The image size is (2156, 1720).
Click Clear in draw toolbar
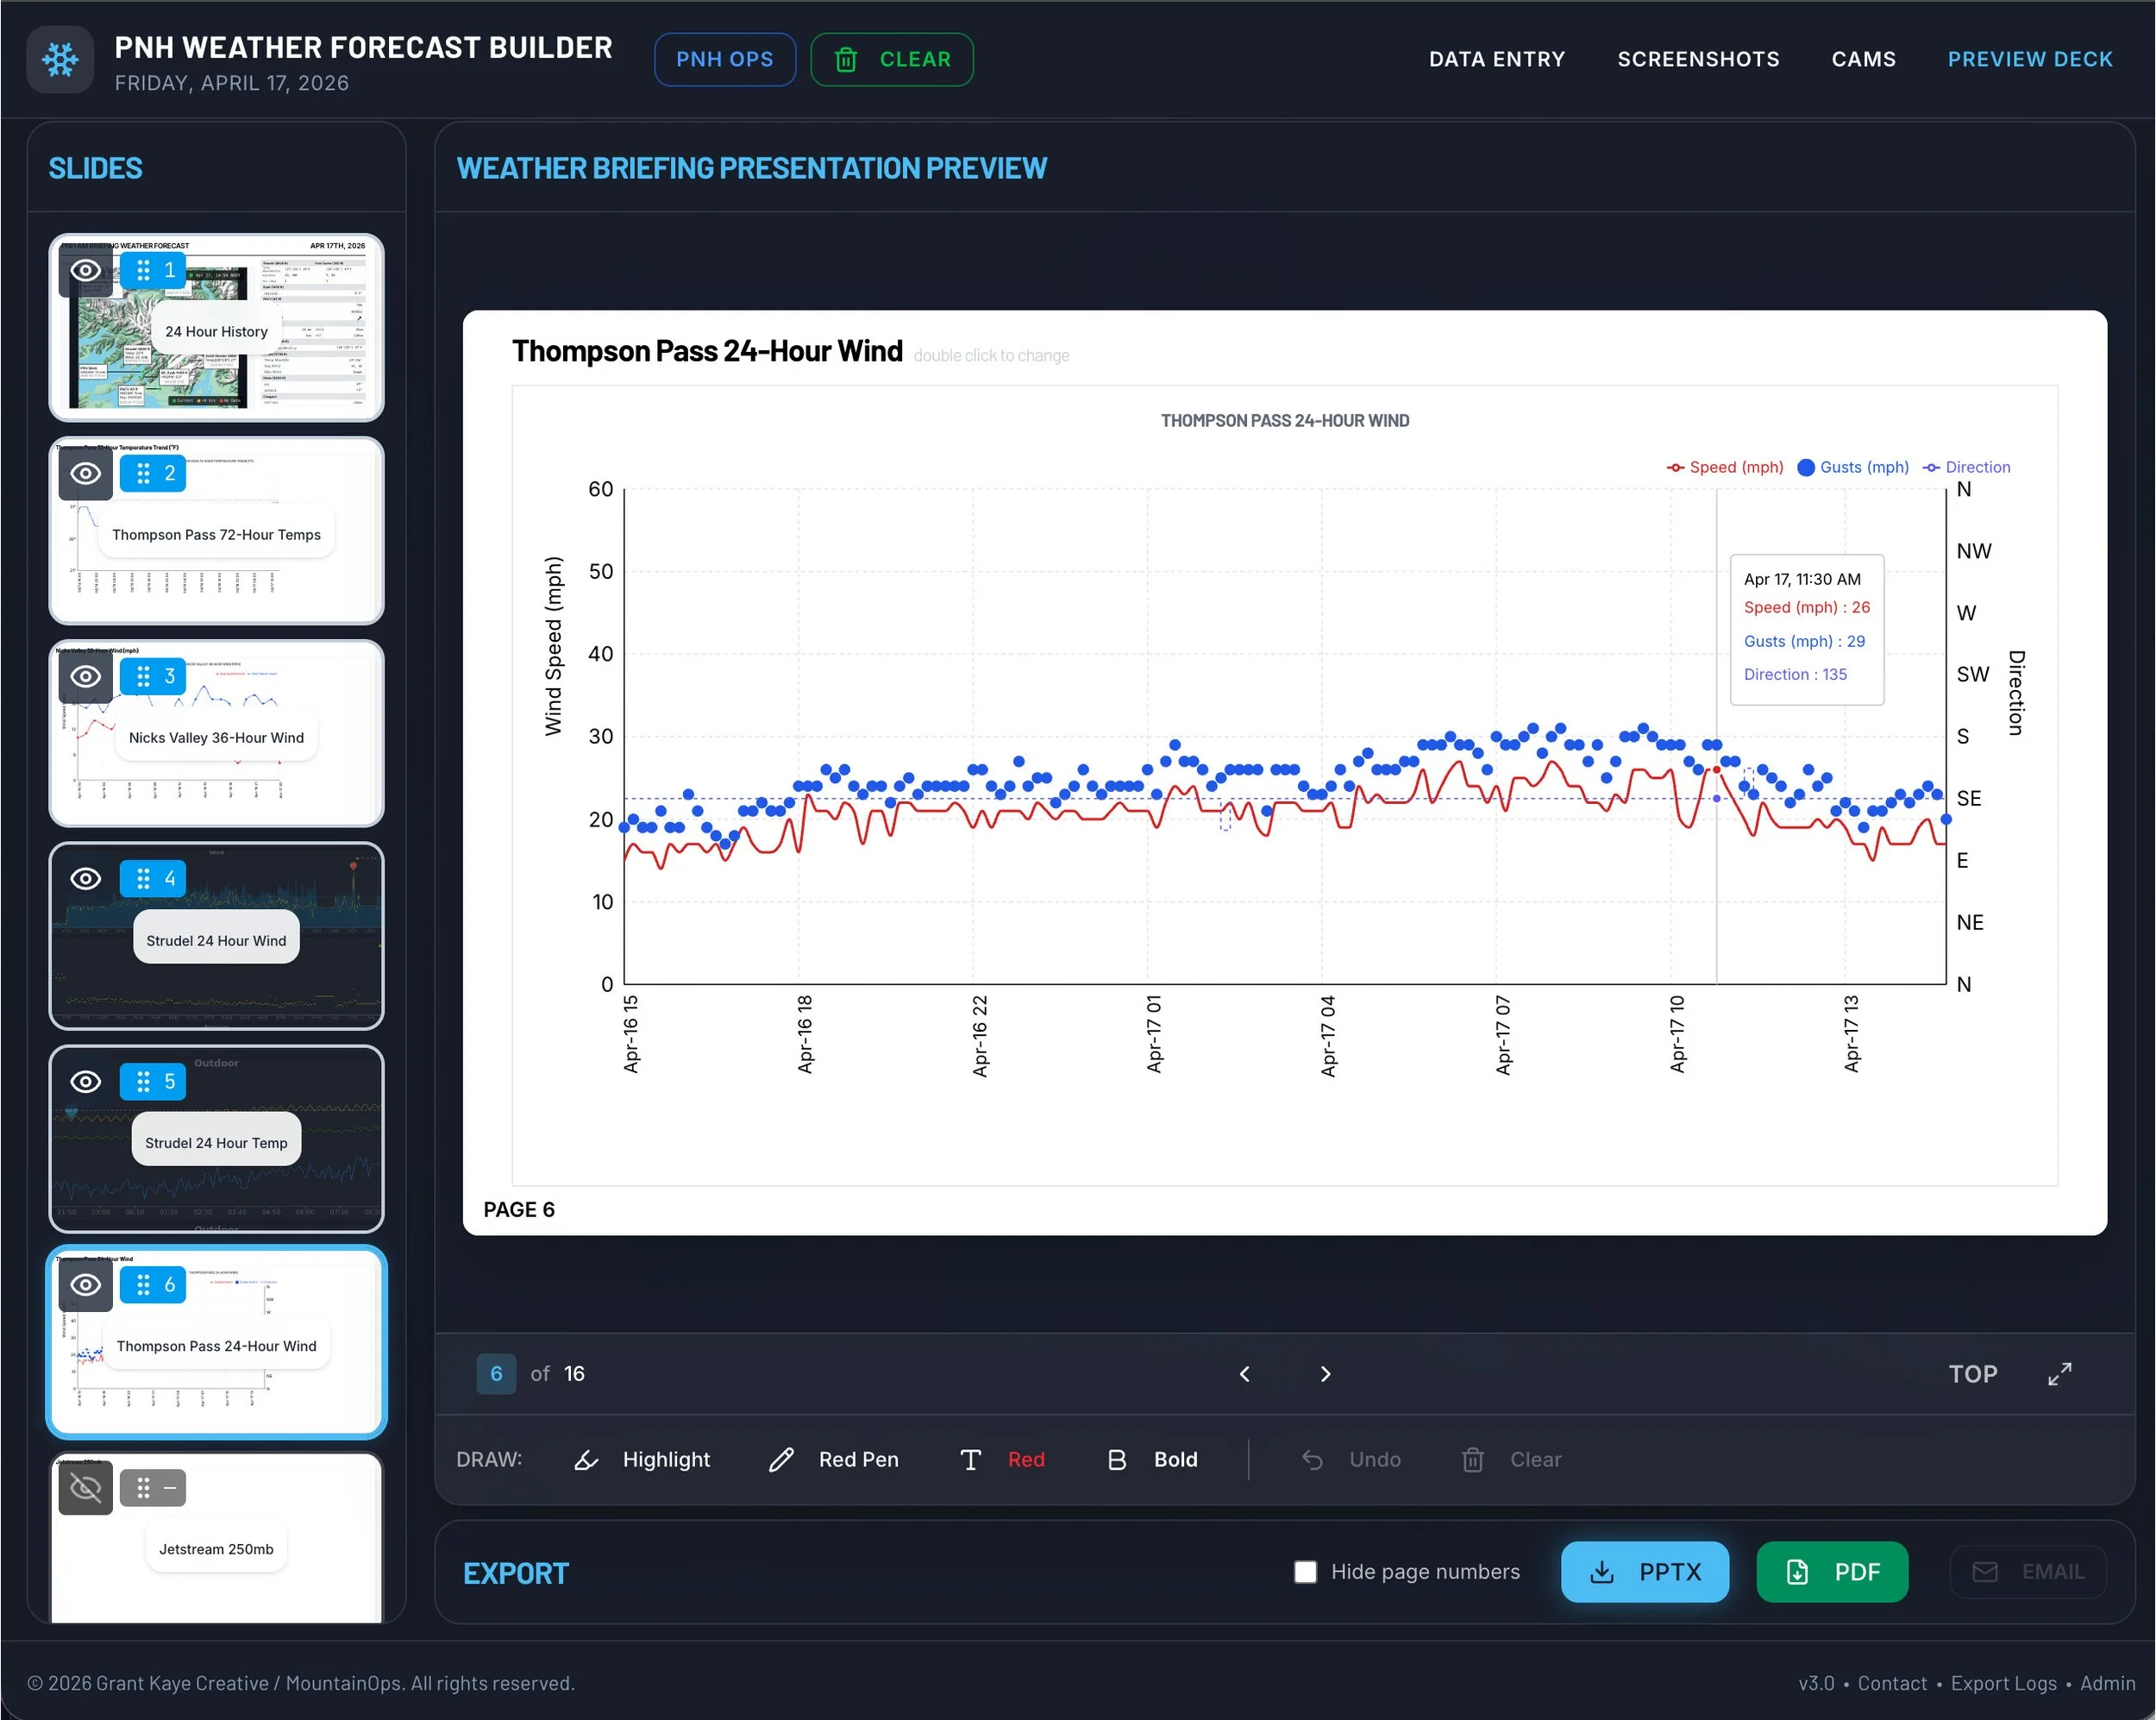click(x=1511, y=1460)
